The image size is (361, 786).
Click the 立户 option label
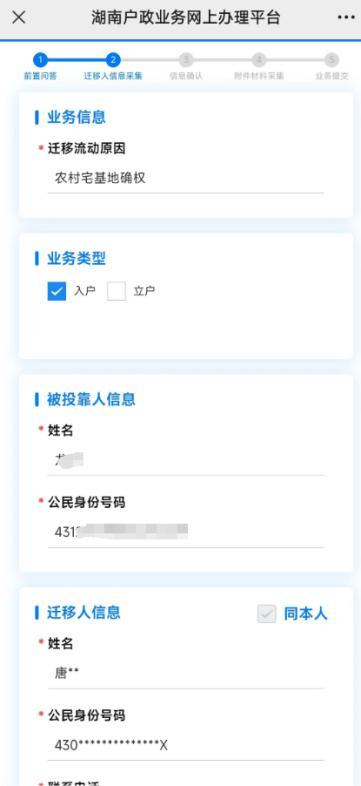point(144,291)
